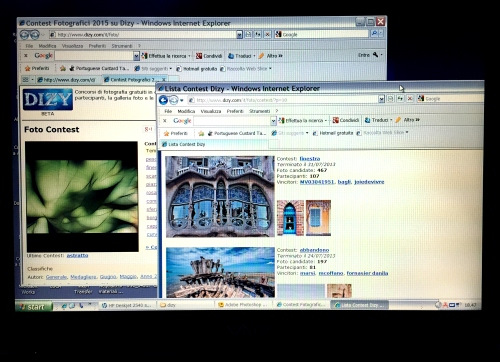
Task: Open the finestra contest link
Action: click(310, 159)
